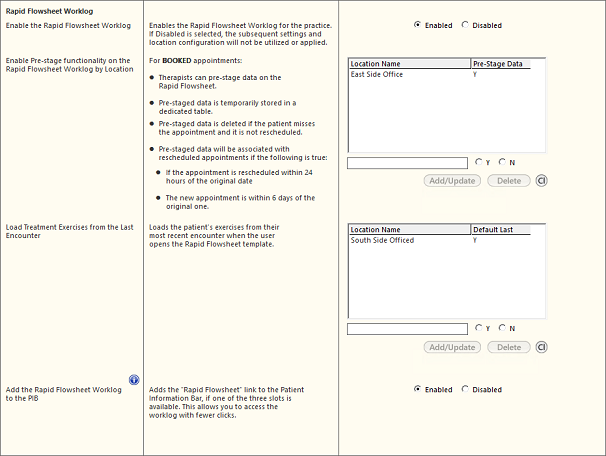The width and height of the screenshot is (606, 456).
Task: Click Y value in East Side Office row
Action: (x=475, y=74)
